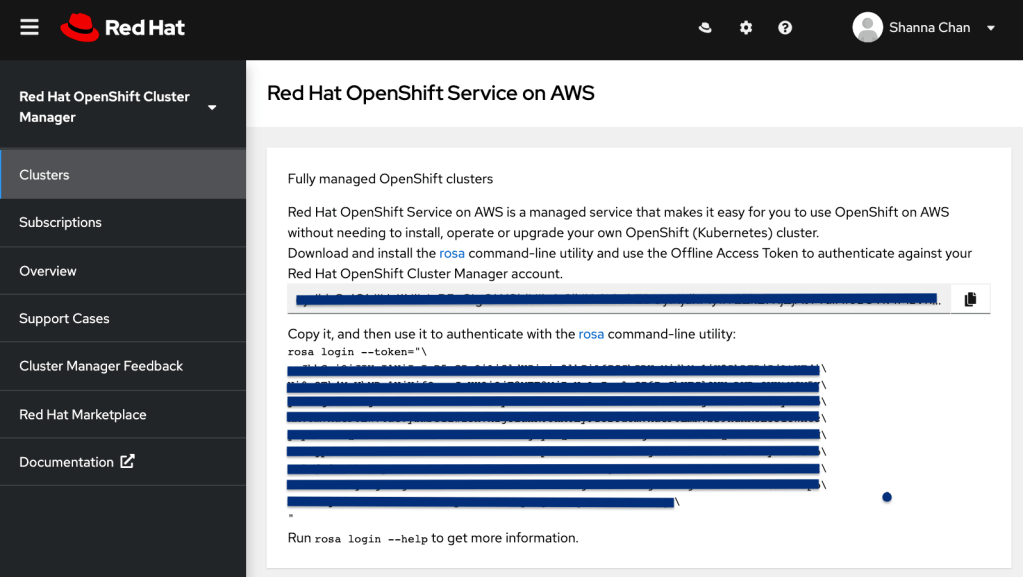This screenshot has height=577, width=1023.
Task: Click the user avatar picture
Action: point(867,28)
